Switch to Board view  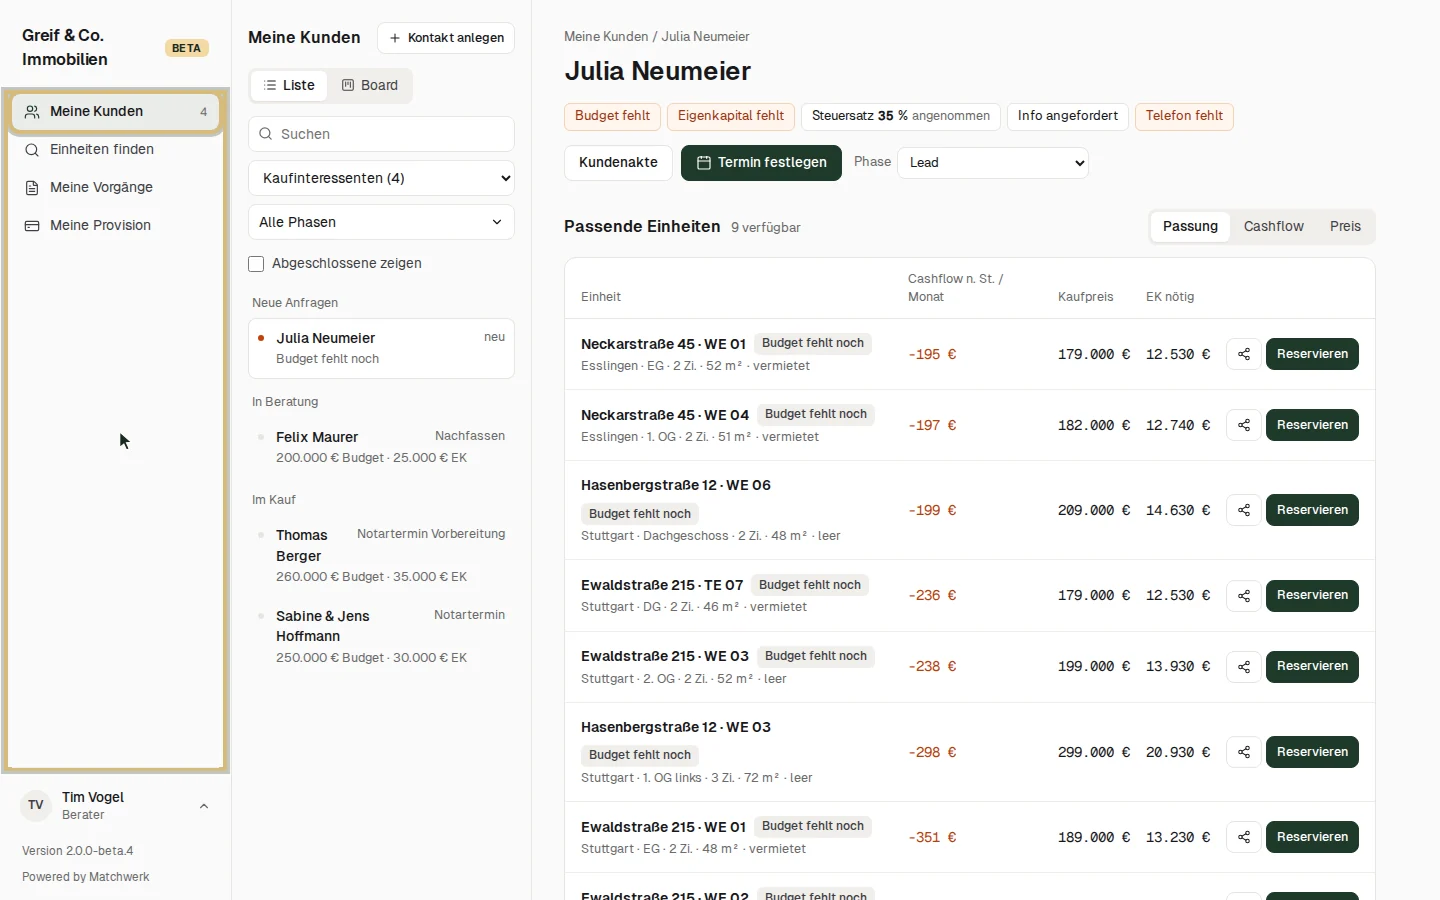click(x=370, y=86)
